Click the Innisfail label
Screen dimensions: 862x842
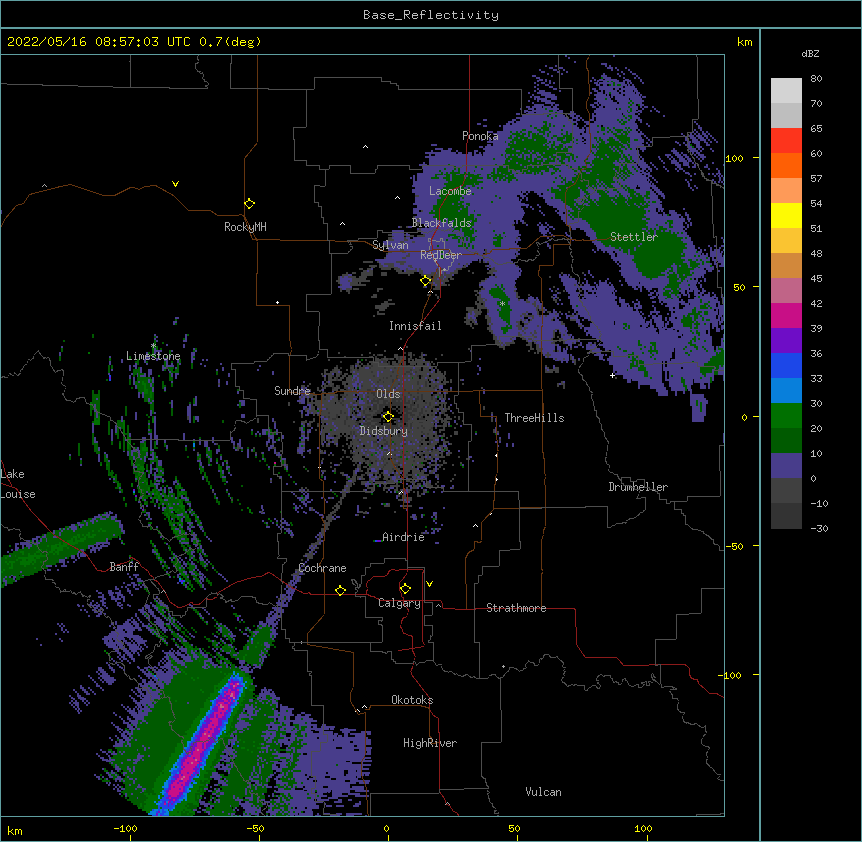tap(415, 326)
